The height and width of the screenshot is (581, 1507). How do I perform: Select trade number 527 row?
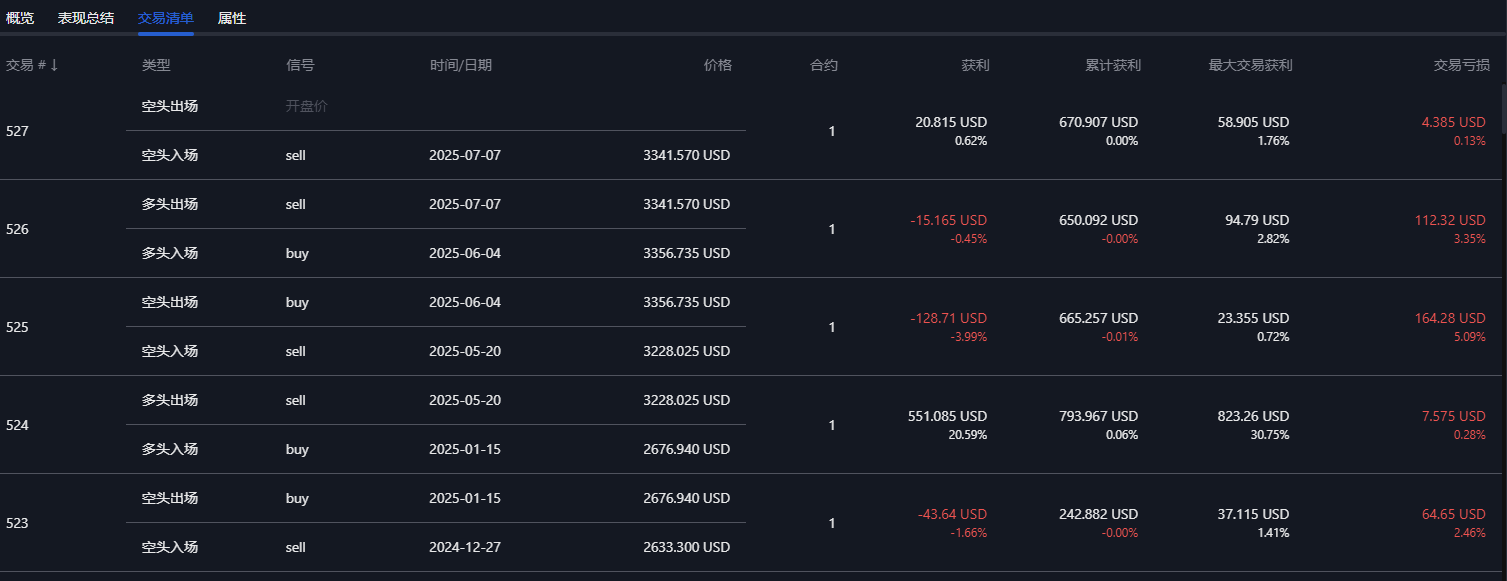[18, 131]
